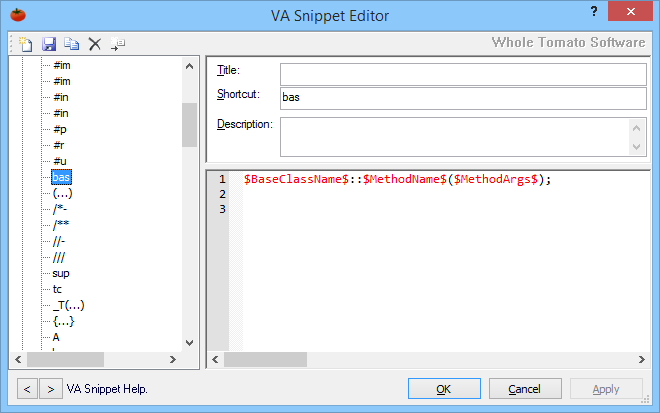The image size is (660, 413).
Task: Click the Save floppy disk icon
Action: (49, 43)
